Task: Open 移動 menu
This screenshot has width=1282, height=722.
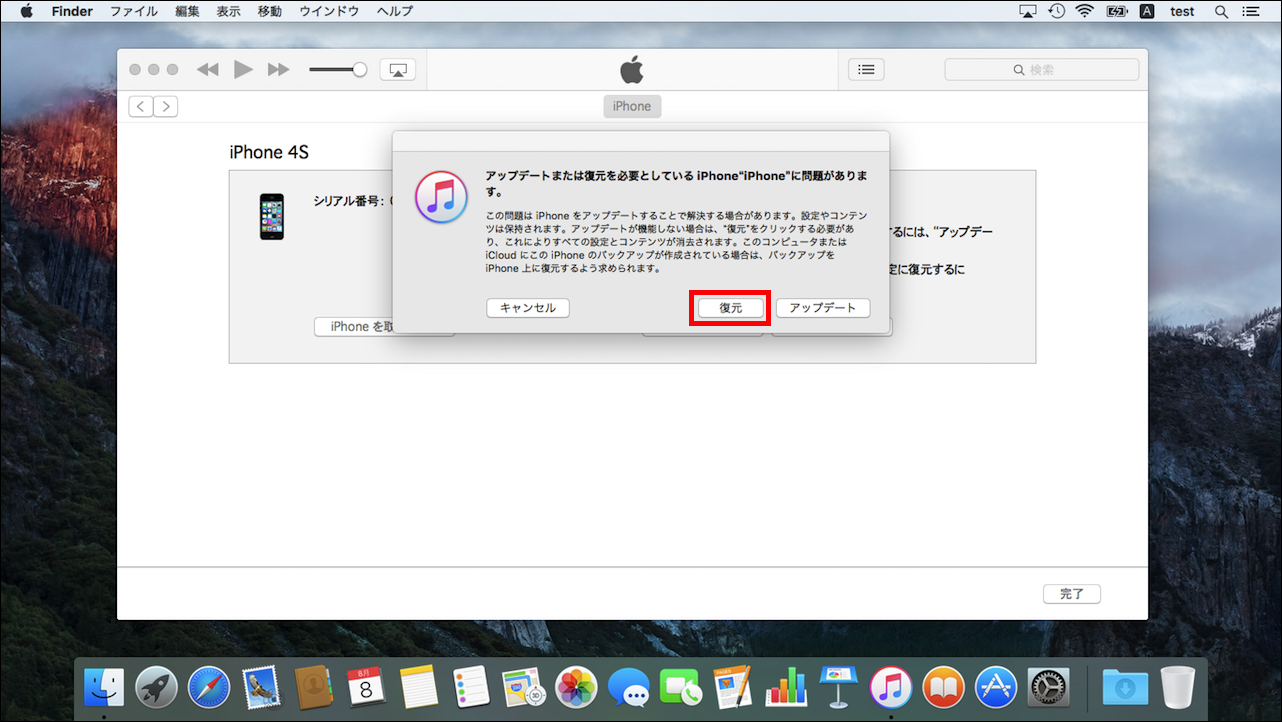Action: click(270, 12)
